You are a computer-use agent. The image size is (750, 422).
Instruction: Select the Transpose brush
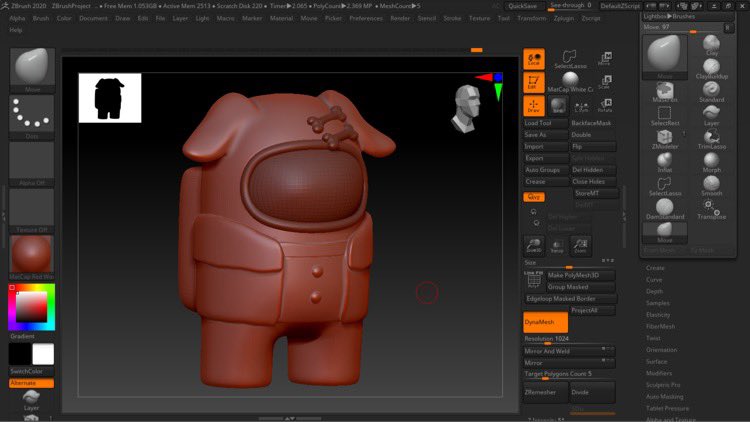point(712,209)
